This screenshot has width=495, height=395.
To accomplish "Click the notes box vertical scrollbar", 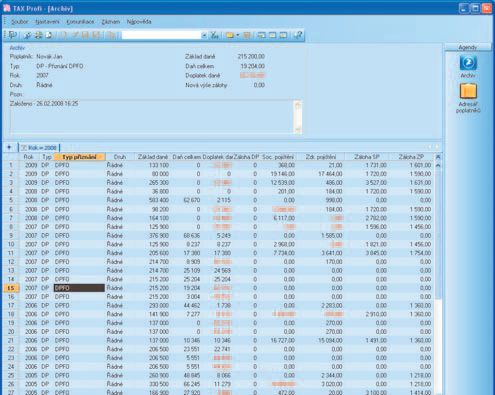I will pos(298,117).
